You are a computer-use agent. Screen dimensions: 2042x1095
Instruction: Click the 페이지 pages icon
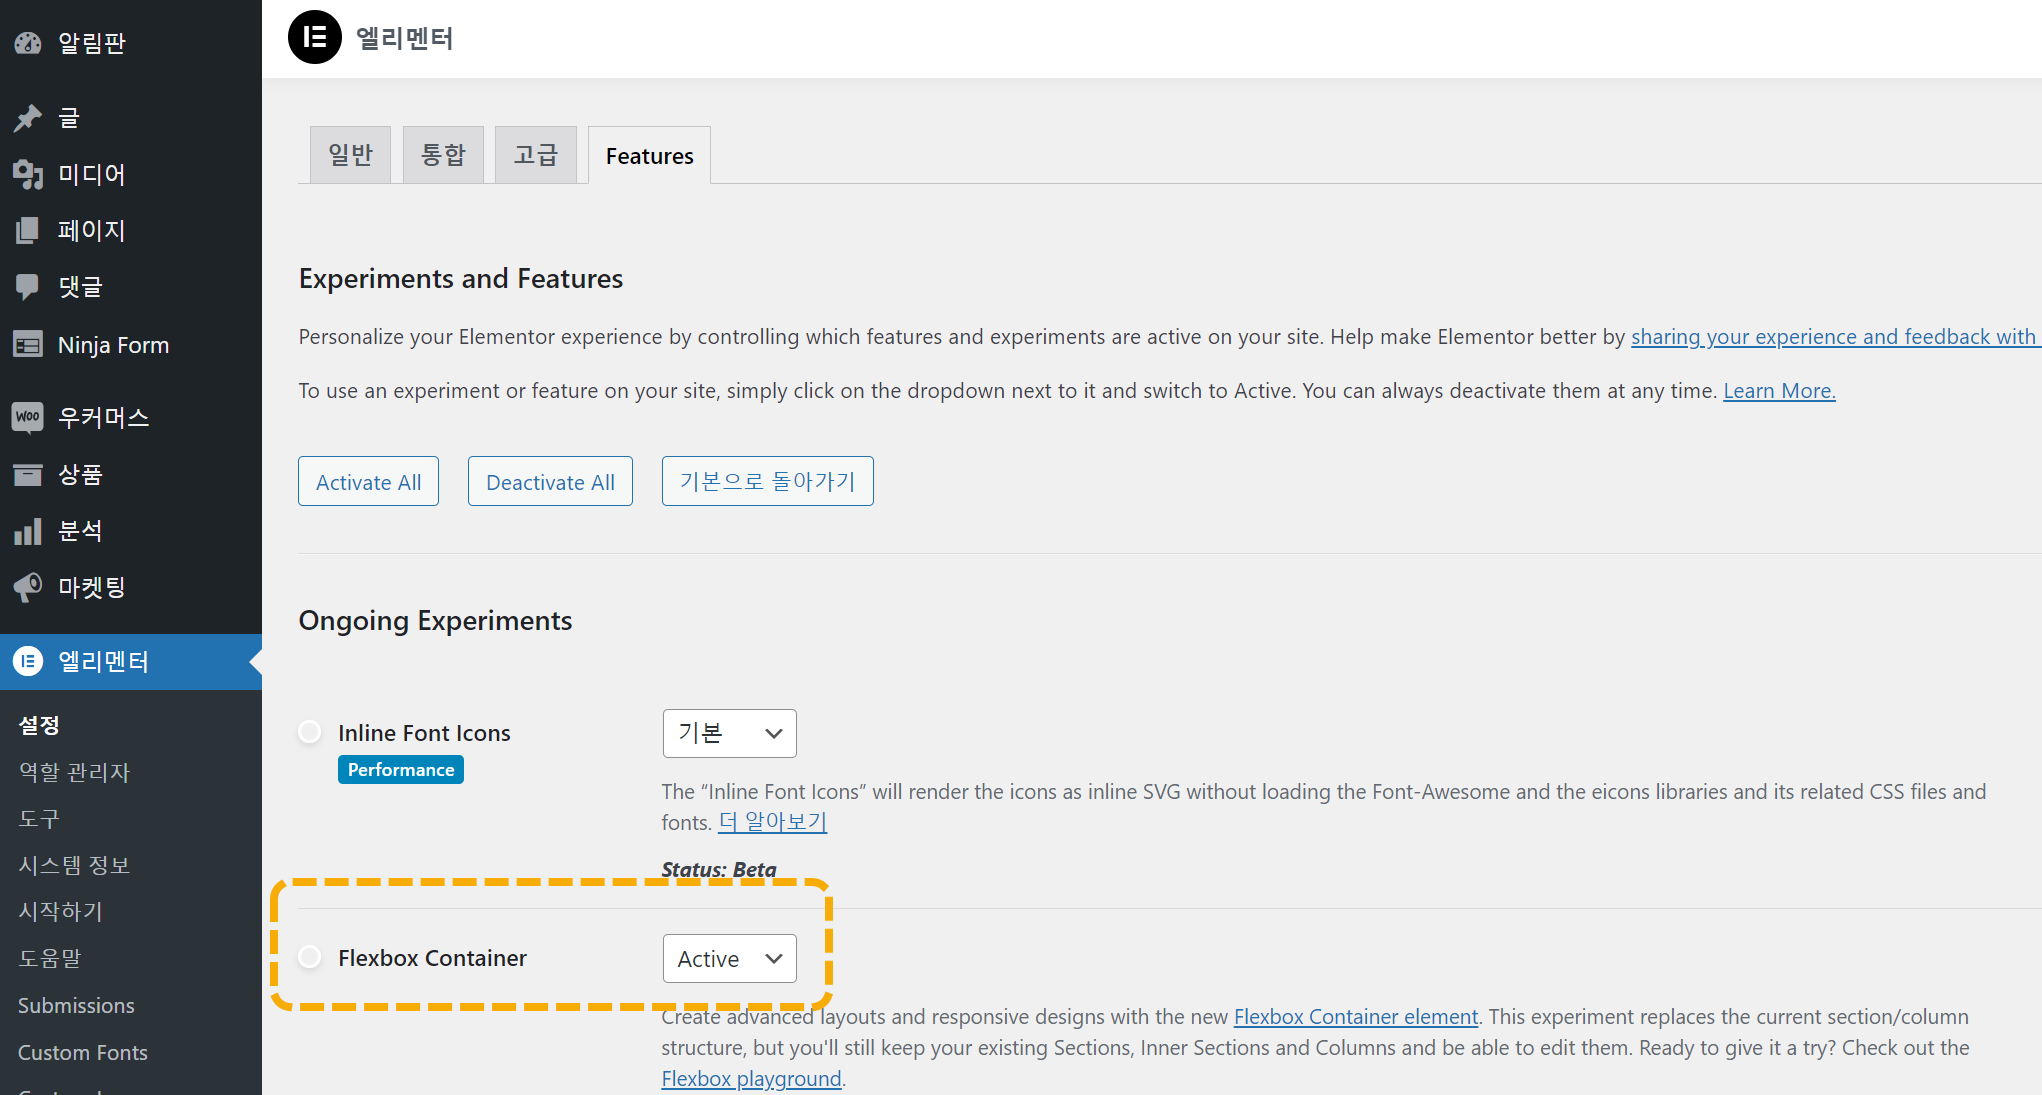pyautogui.click(x=28, y=230)
